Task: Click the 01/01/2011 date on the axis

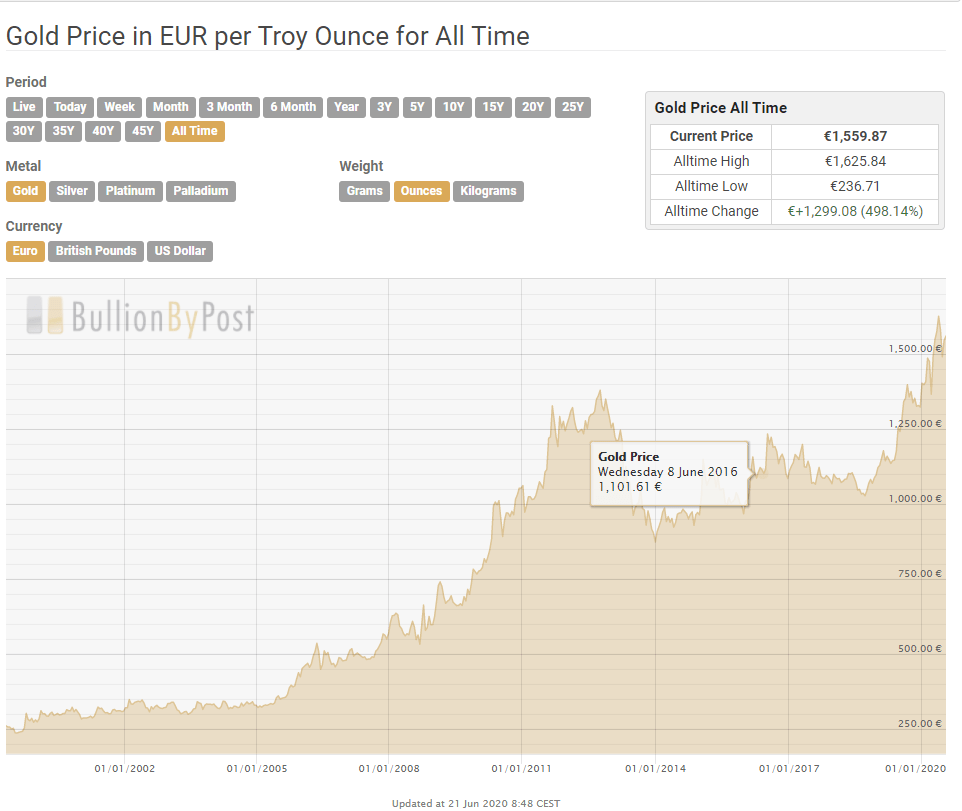Action: [521, 768]
